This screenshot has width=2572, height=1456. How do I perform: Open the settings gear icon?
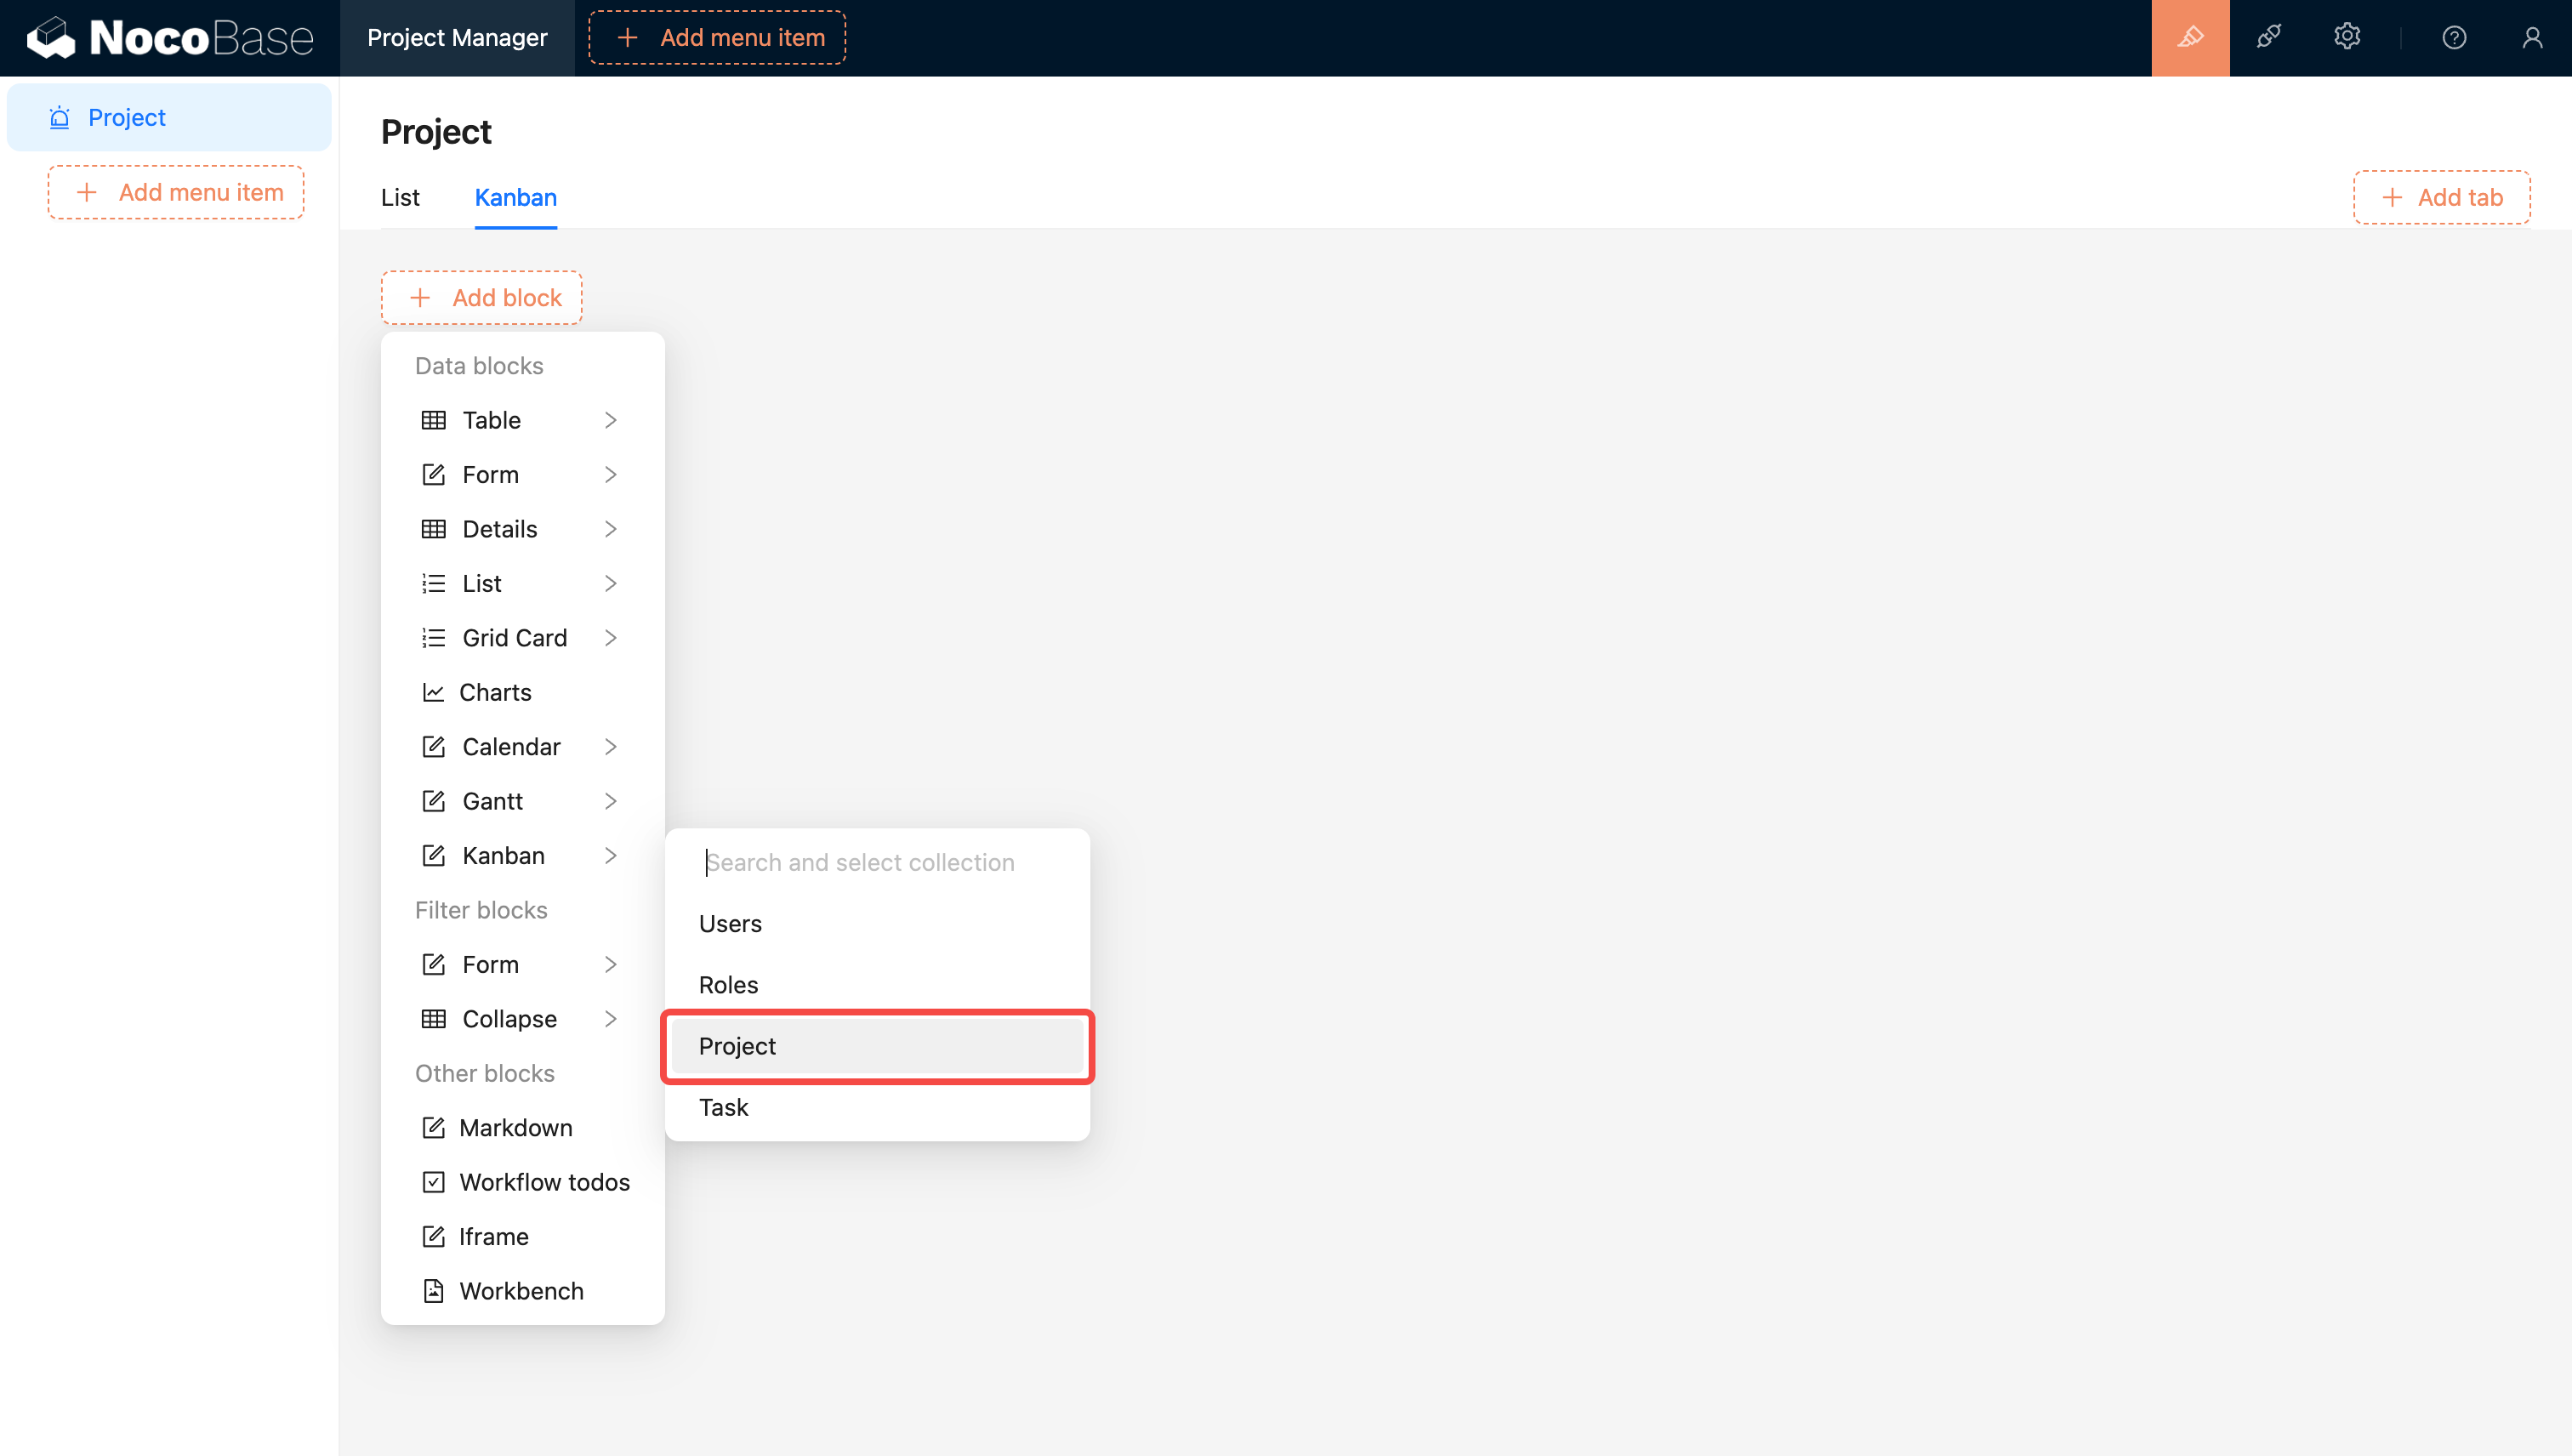(2347, 38)
